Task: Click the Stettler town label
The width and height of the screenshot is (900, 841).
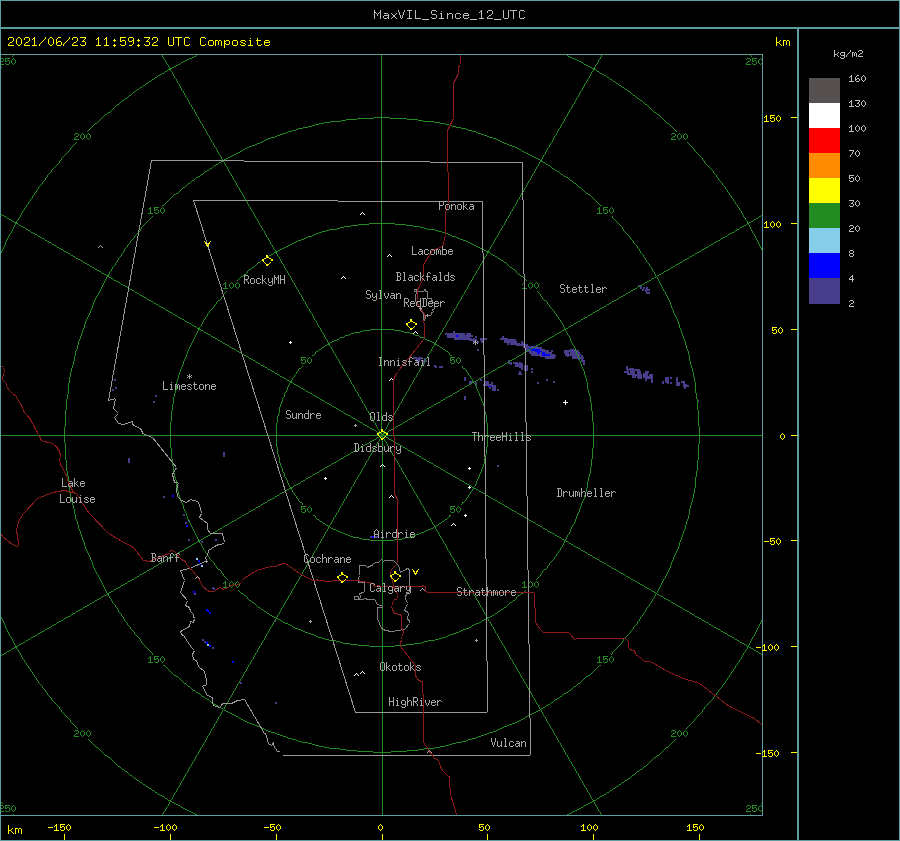Action: (x=583, y=289)
